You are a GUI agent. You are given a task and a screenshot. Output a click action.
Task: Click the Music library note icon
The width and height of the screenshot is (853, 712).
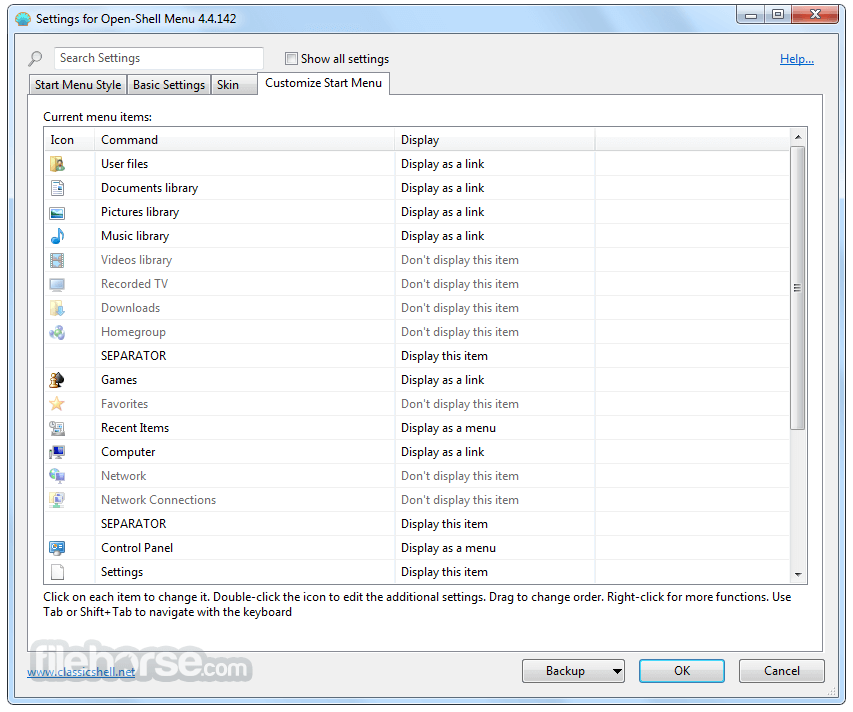pyautogui.click(x=57, y=236)
